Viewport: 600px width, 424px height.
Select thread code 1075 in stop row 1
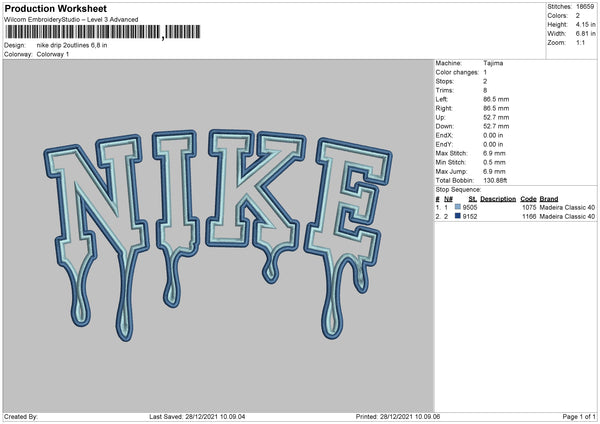(x=529, y=207)
